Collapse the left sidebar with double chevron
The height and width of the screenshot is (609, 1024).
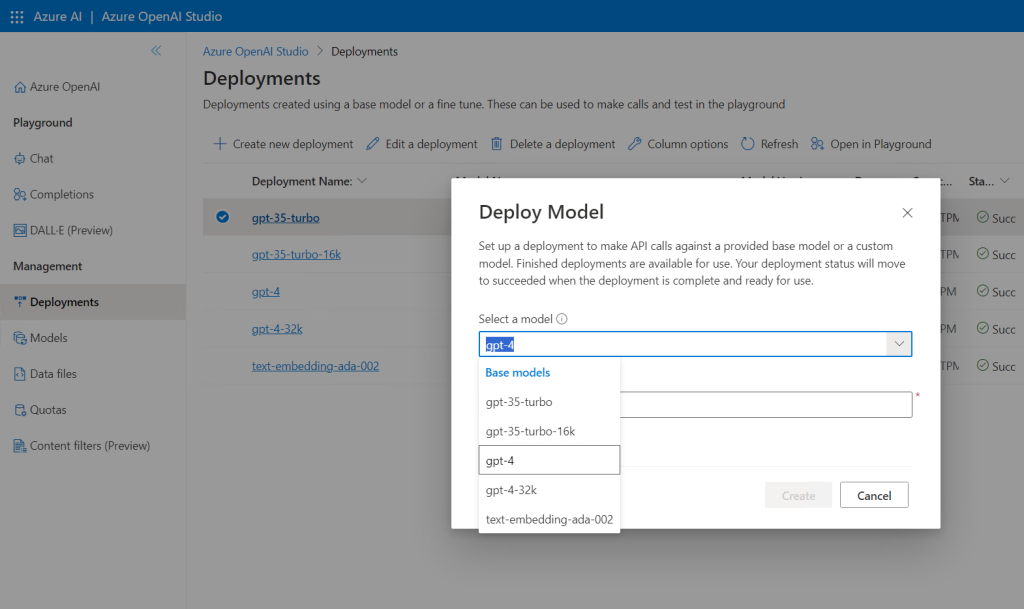[156, 50]
